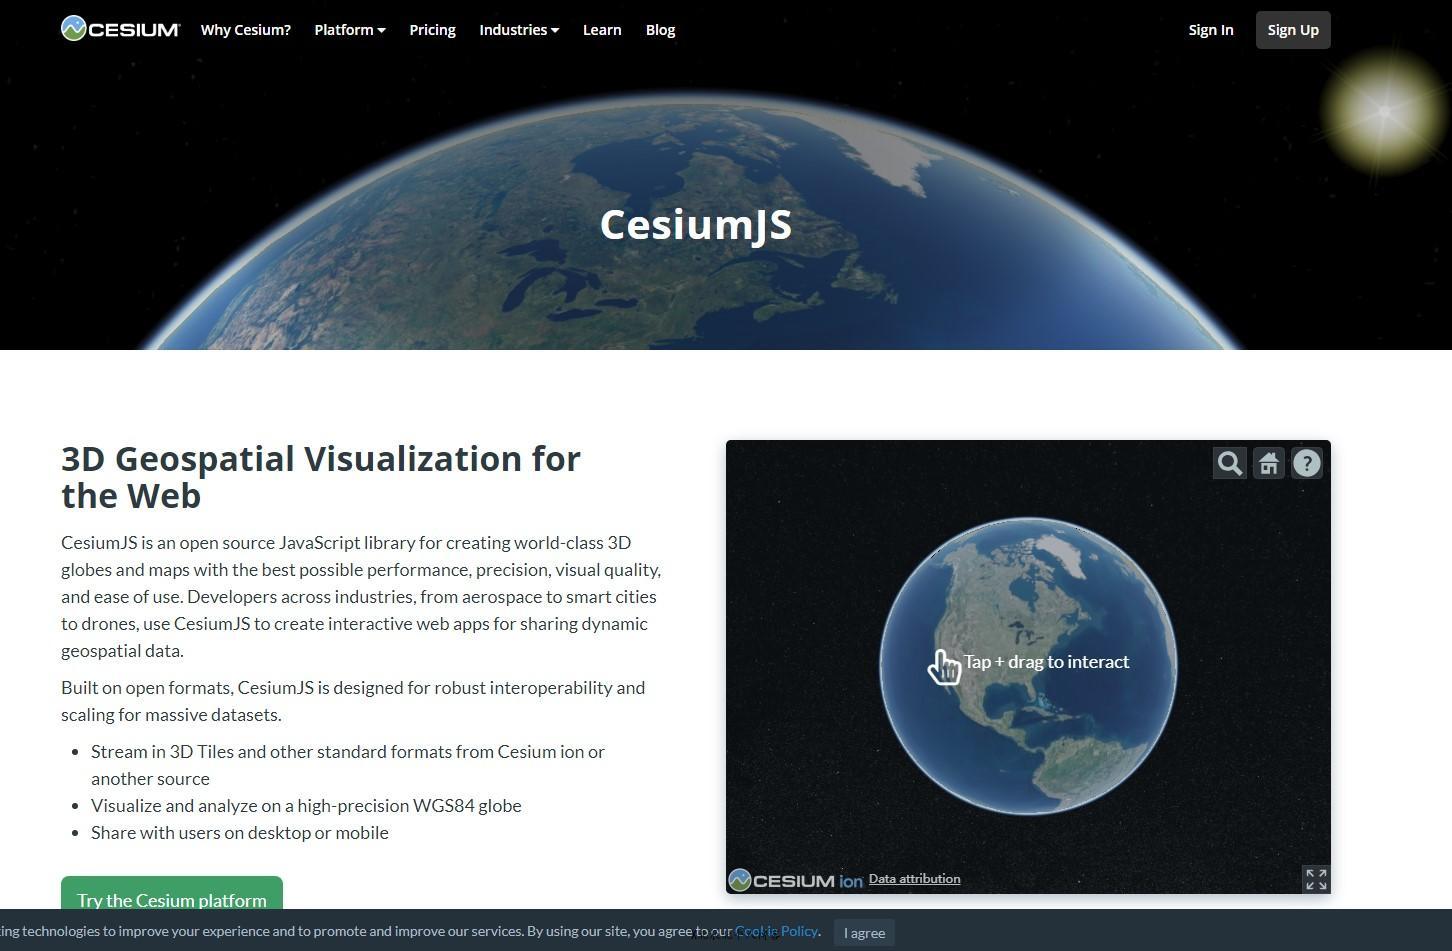Reset the globe with the Home view icon
The image size is (1452, 951).
pos(1268,464)
